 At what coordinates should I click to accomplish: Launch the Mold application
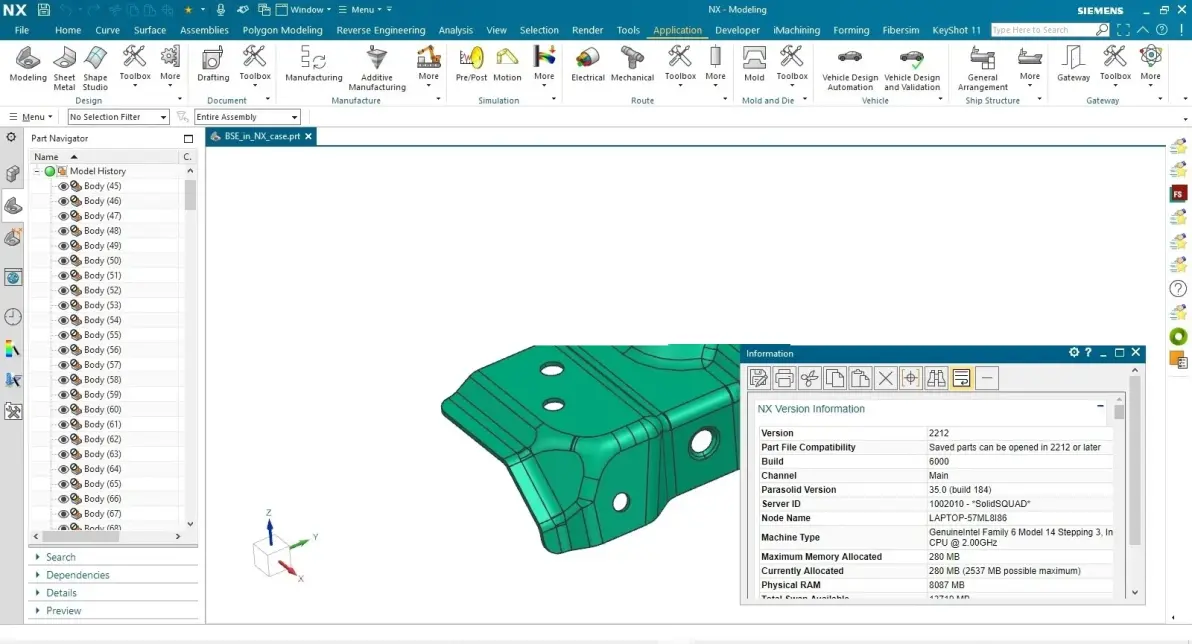754,64
